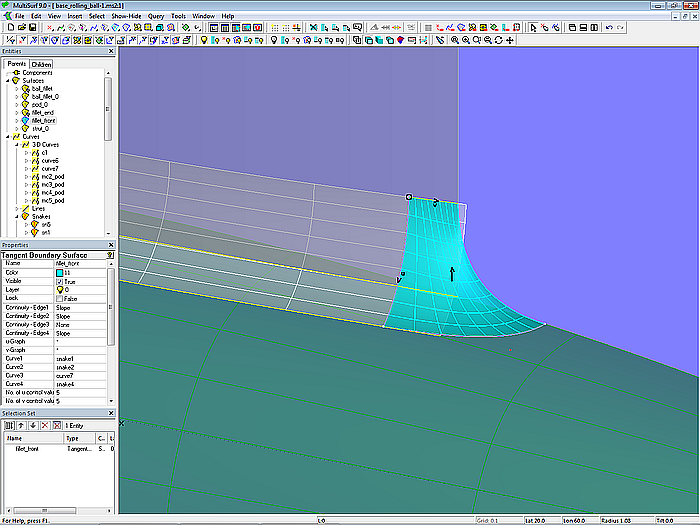Image resolution: width=700 pixels, height=525 pixels.
Task: Collapse the Surfaces tree node
Action: coord(9,80)
